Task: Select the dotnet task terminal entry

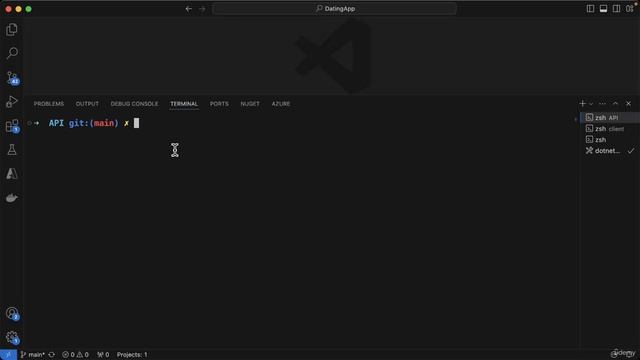Action: [x=610, y=151]
